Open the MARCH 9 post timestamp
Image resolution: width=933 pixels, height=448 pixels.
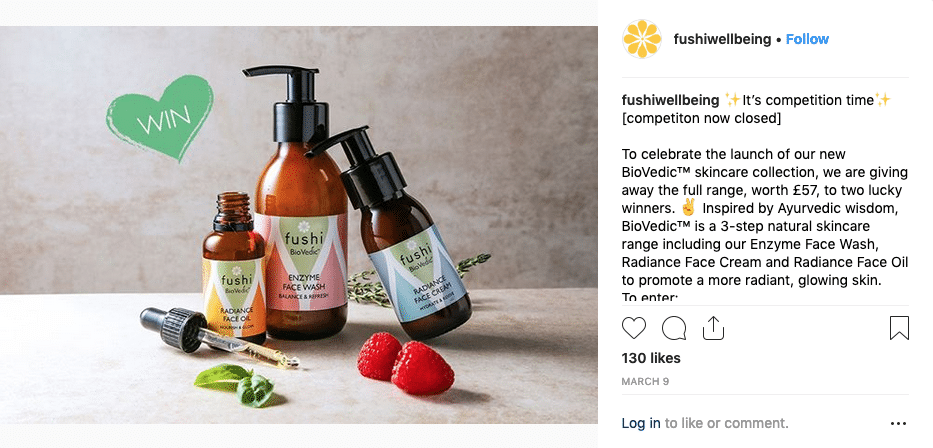pyautogui.click(x=645, y=381)
